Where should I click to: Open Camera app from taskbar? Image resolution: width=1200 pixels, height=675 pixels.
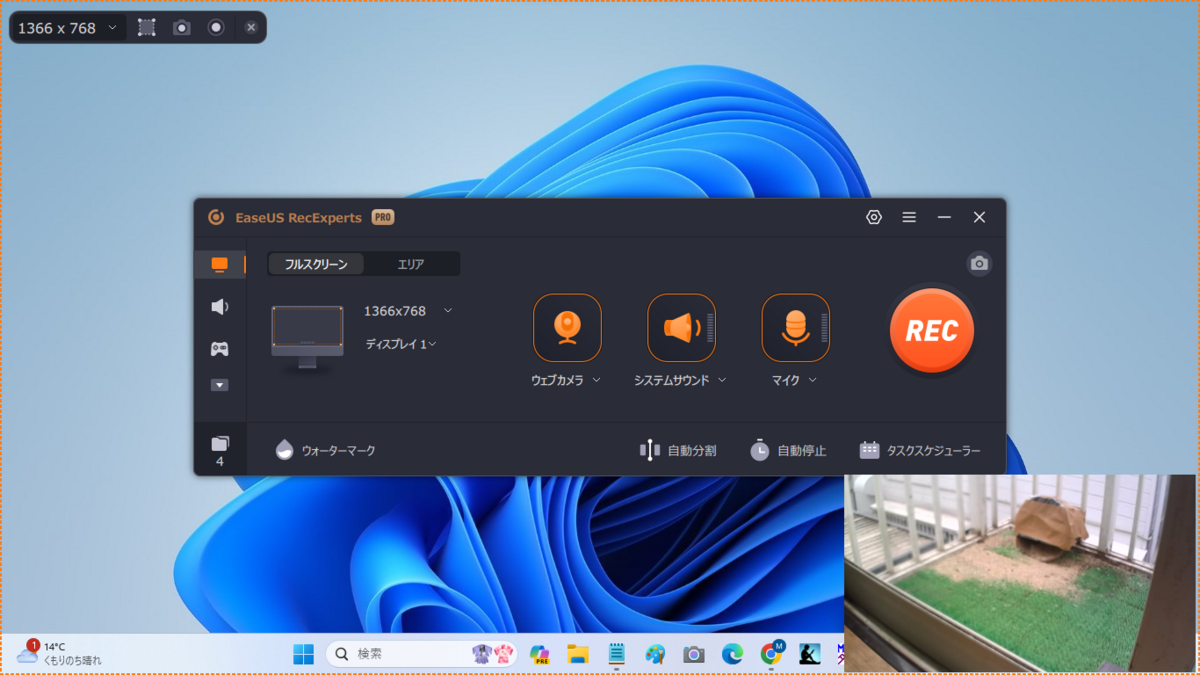(x=694, y=654)
